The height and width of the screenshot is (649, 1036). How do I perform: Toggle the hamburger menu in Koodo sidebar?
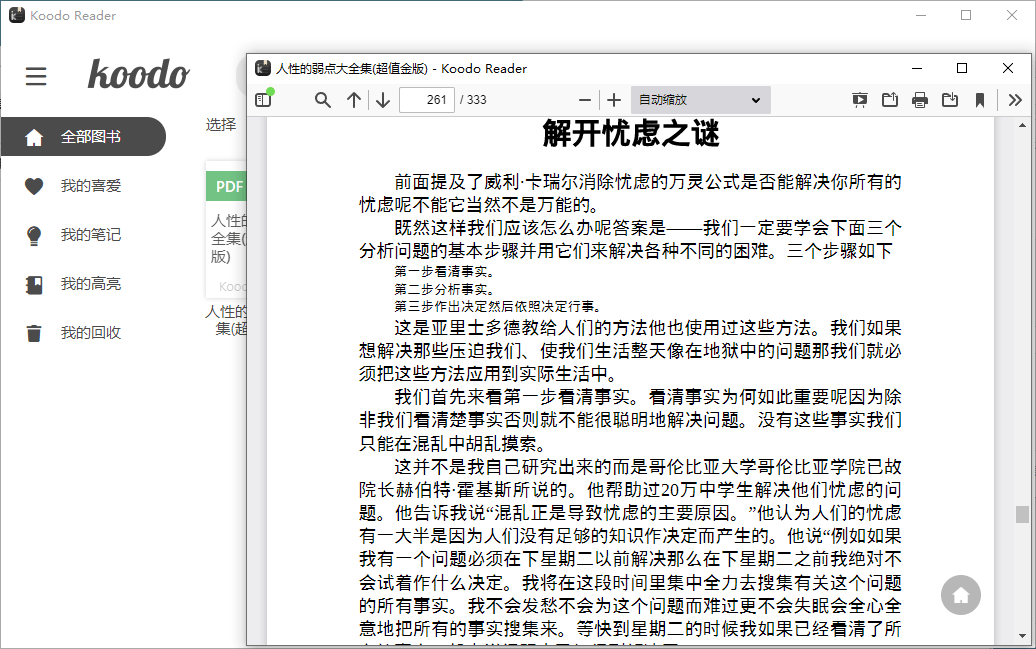[x=36, y=76]
